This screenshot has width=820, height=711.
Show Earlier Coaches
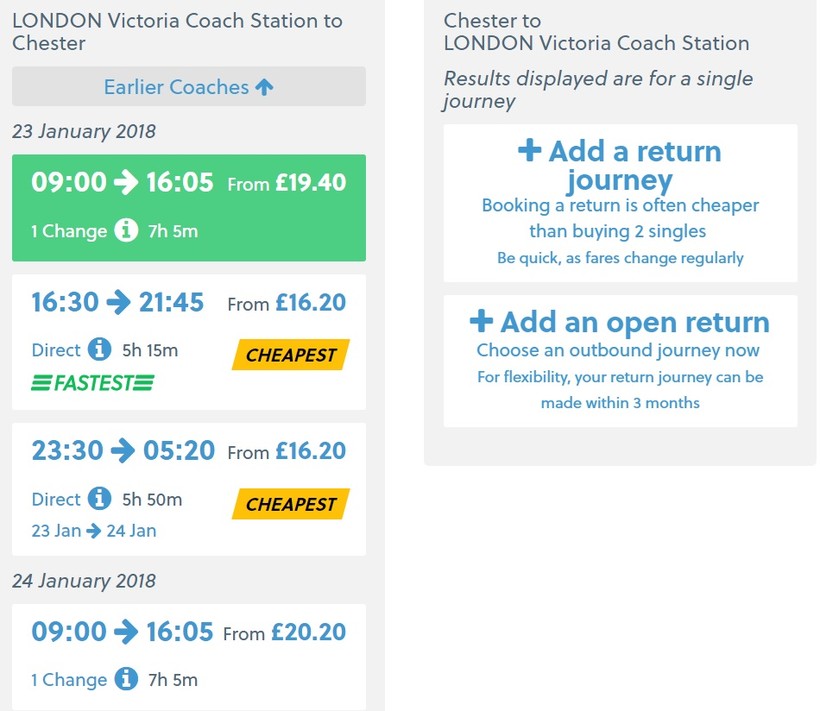click(x=177, y=87)
